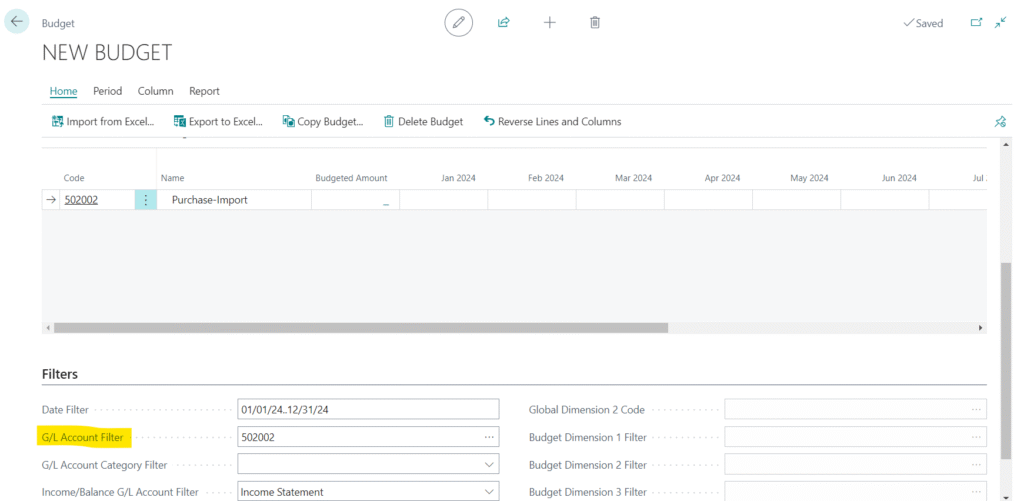
Task: Click the back arrow button
Action: point(17,21)
